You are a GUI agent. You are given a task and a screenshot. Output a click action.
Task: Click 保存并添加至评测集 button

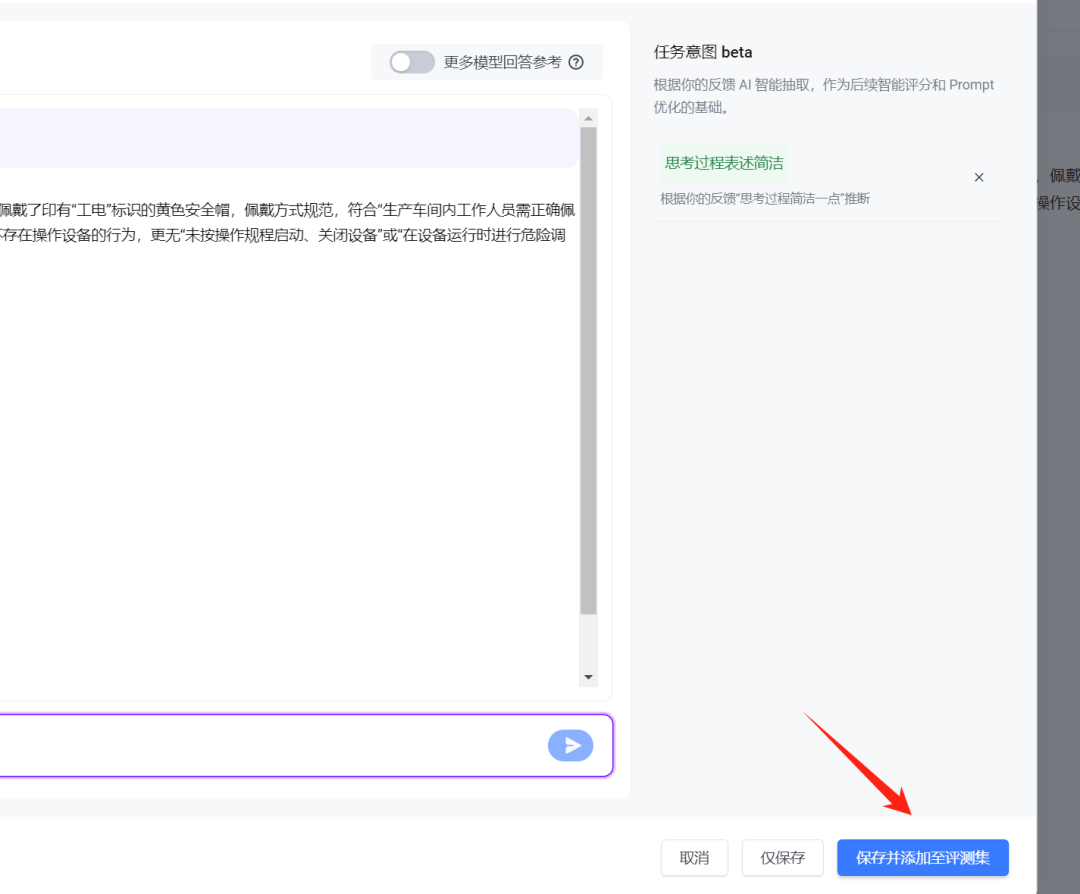click(x=922, y=858)
